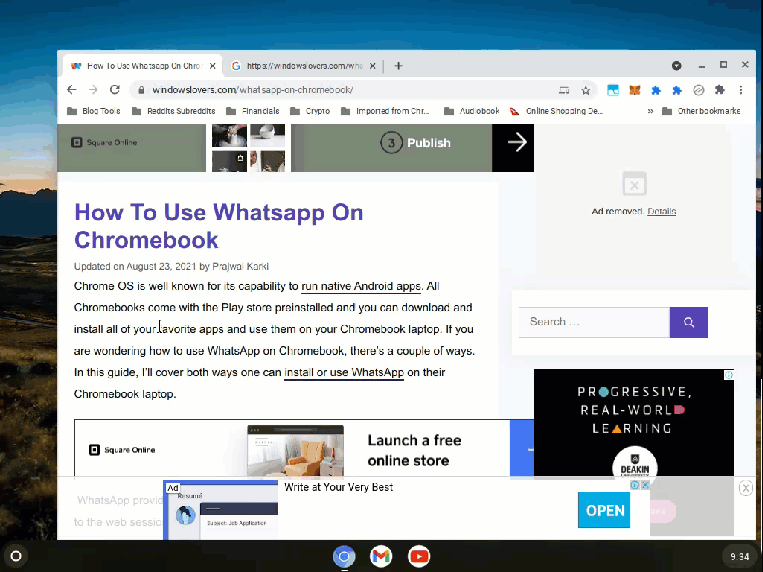Open the Reddits Subreddits bookmark folder
This screenshot has width=763, height=572.
coord(174,111)
